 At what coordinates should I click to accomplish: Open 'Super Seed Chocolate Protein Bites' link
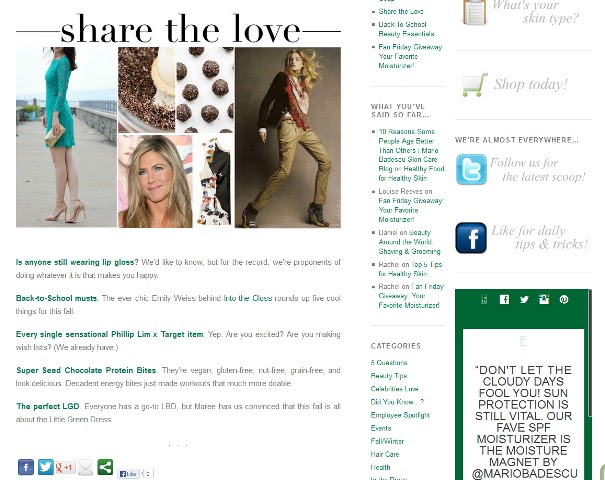86,370
